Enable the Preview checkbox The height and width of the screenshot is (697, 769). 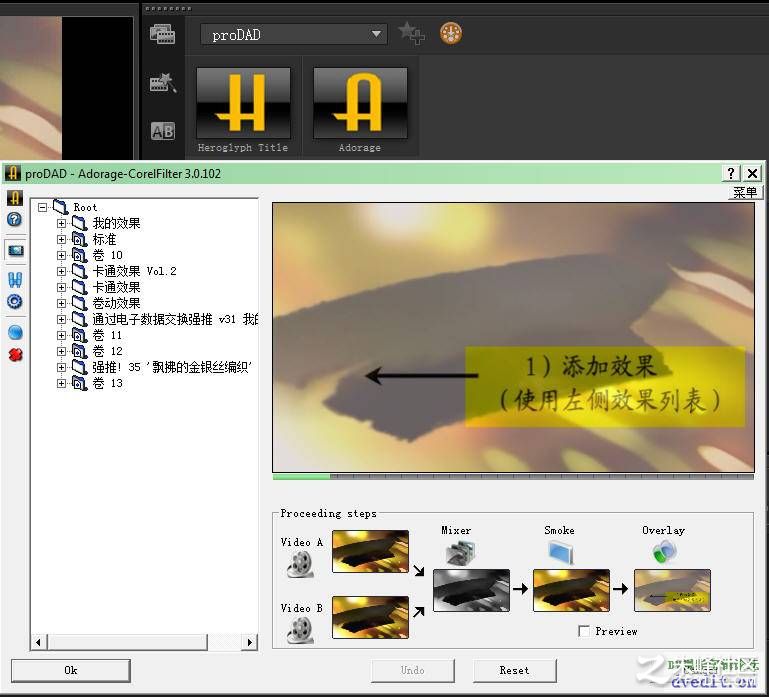(x=584, y=631)
